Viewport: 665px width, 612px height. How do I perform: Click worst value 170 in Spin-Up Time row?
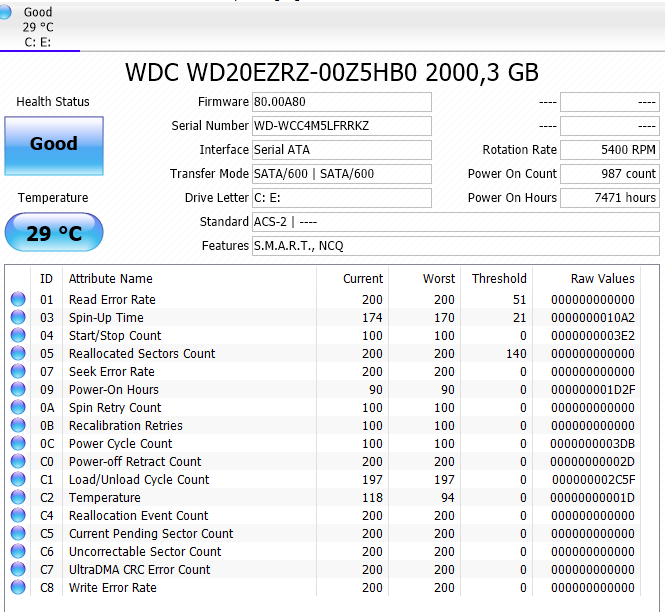click(444, 317)
